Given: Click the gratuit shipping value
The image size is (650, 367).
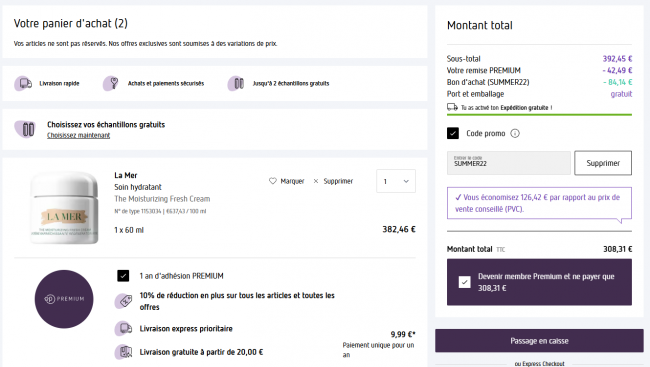Looking at the screenshot, I should (x=621, y=94).
